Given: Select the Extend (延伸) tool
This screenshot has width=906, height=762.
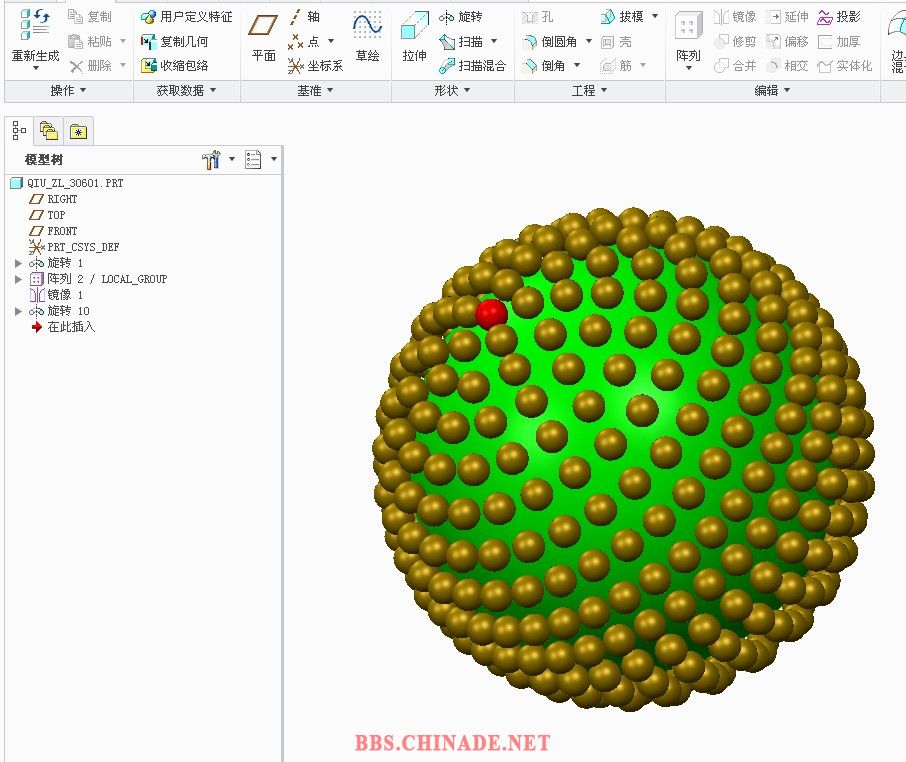Looking at the screenshot, I should click(787, 17).
